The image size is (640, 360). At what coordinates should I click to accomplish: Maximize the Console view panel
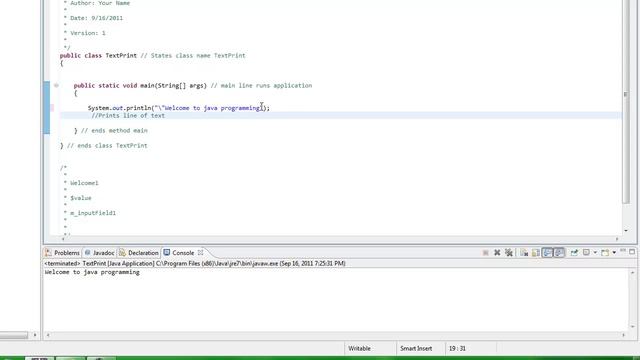click(632, 252)
